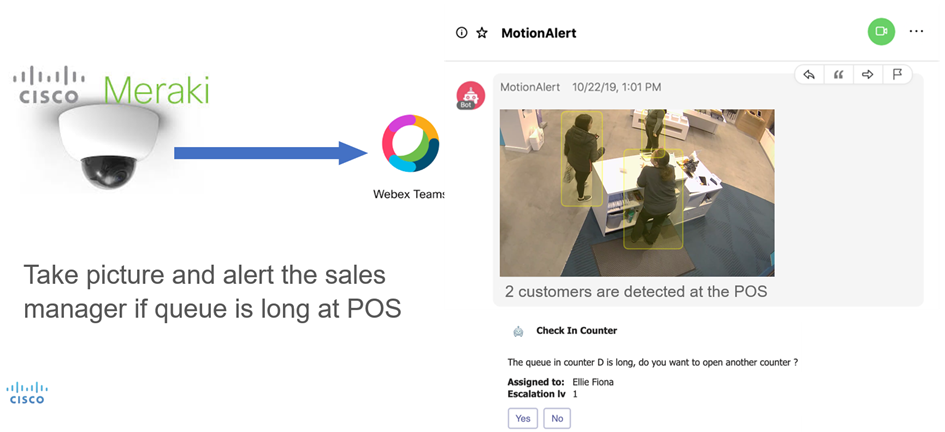Click the small Cisco logo at bottom left
The width and height of the screenshot is (945, 432).
(x=27, y=392)
